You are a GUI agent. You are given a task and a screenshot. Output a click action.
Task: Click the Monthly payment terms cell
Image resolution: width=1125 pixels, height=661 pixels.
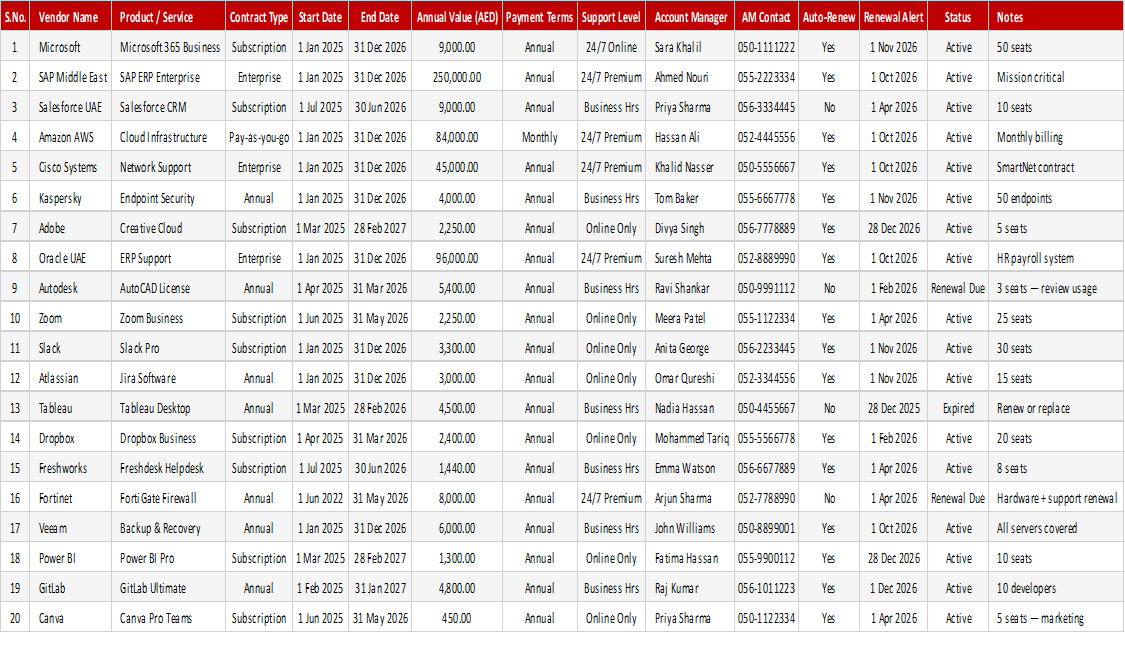click(x=540, y=138)
